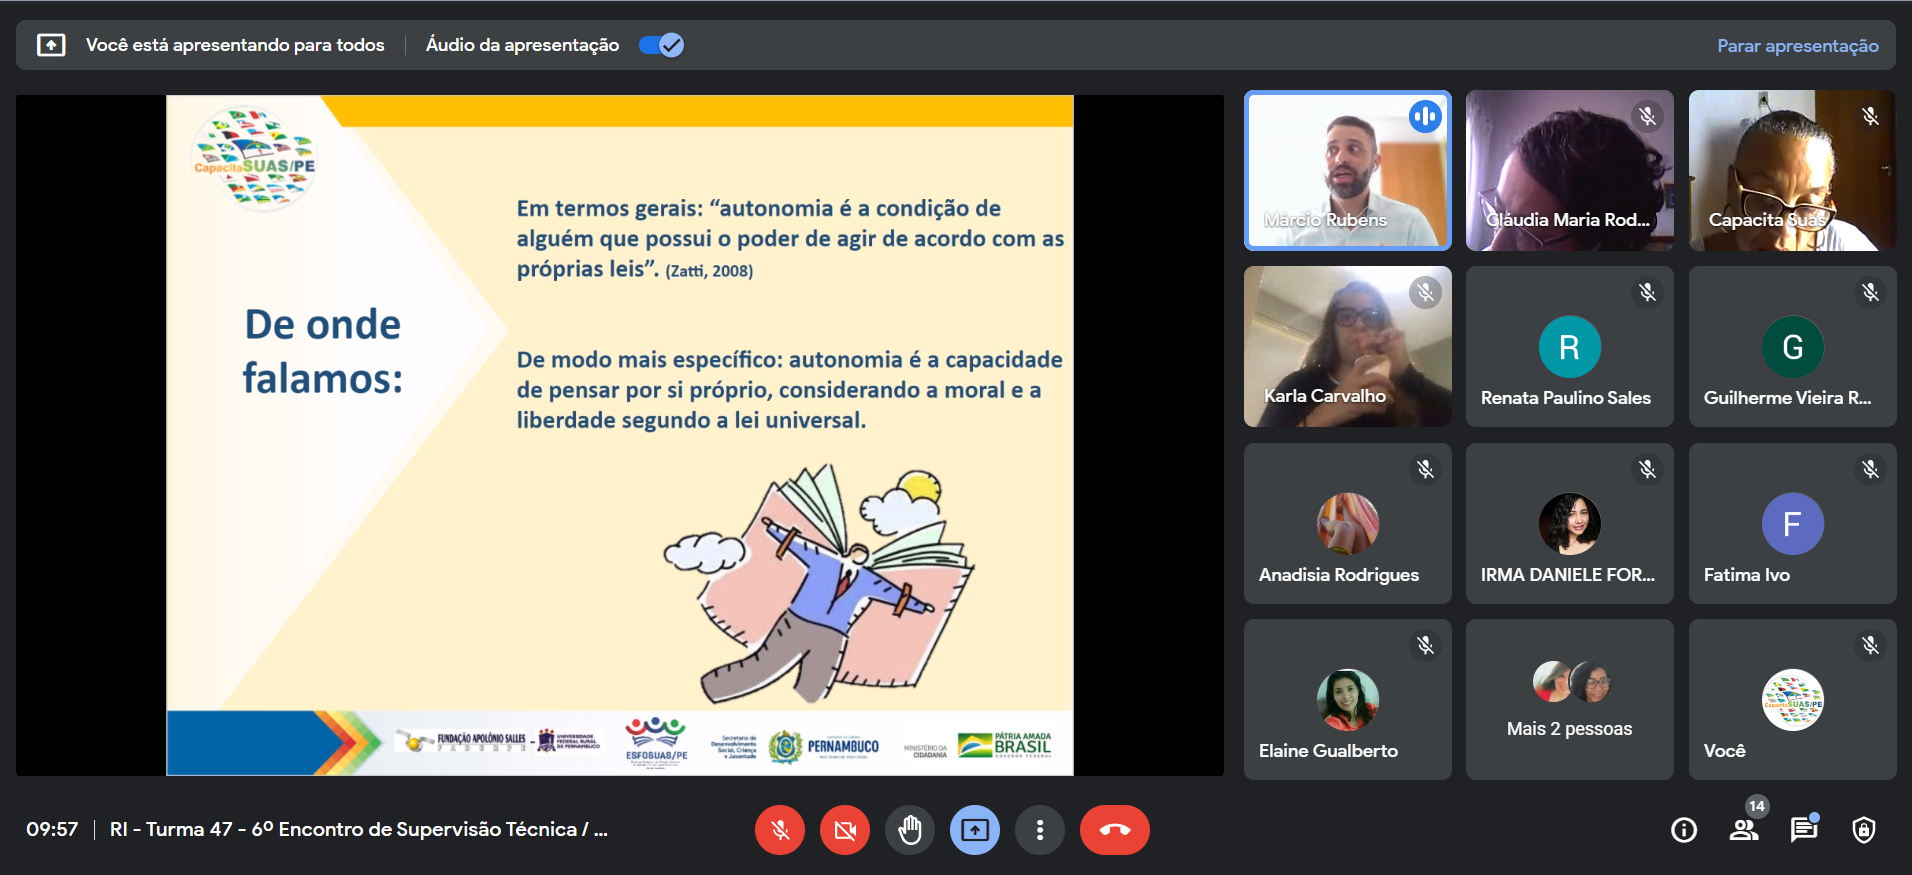Open the three-dot more options menu

pos(1040,830)
